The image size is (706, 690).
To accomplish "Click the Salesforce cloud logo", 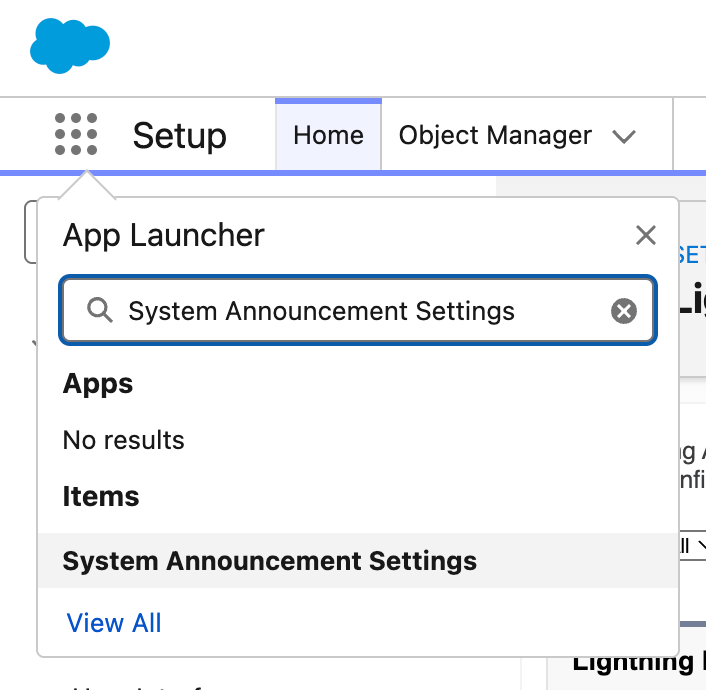I will coord(70,46).
